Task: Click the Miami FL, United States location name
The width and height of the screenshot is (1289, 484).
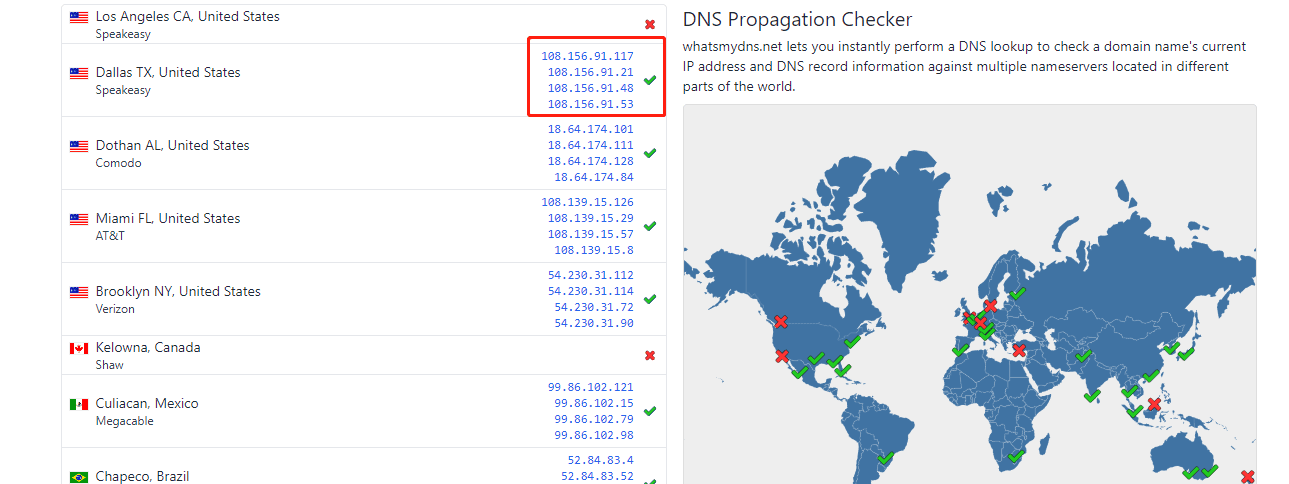Action: pyautogui.click(x=168, y=218)
